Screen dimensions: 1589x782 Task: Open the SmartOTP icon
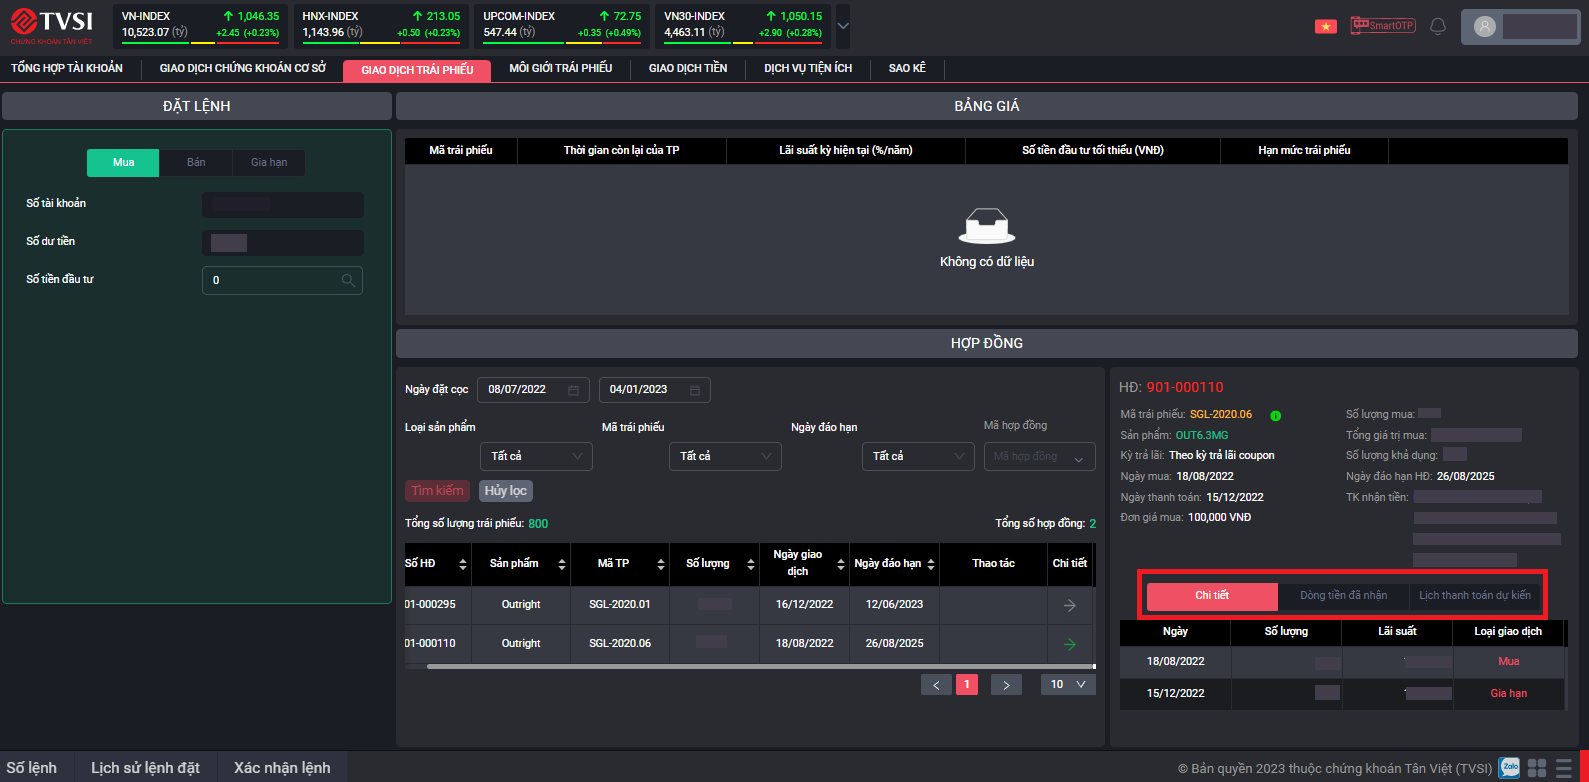pos(1382,26)
